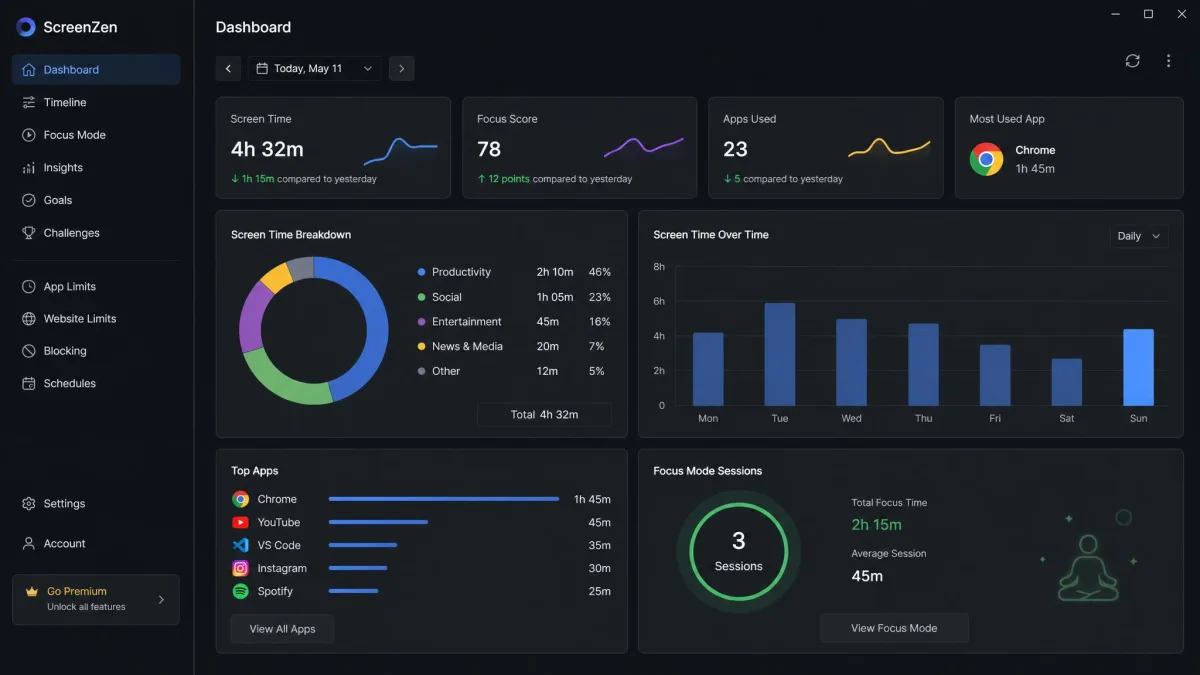Viewport: 1200px width, 675px height.
Task: Click the Focus Mode icon in sidebar
Action: (28, 135)
